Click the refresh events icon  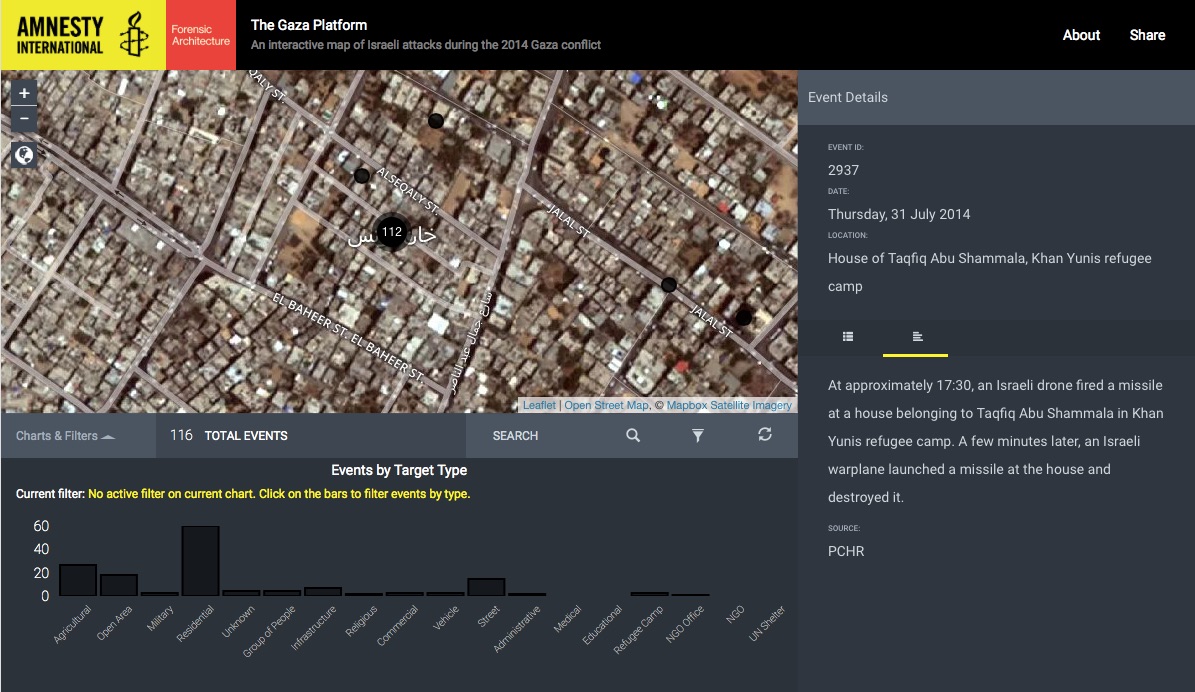(x=765, y=435)
